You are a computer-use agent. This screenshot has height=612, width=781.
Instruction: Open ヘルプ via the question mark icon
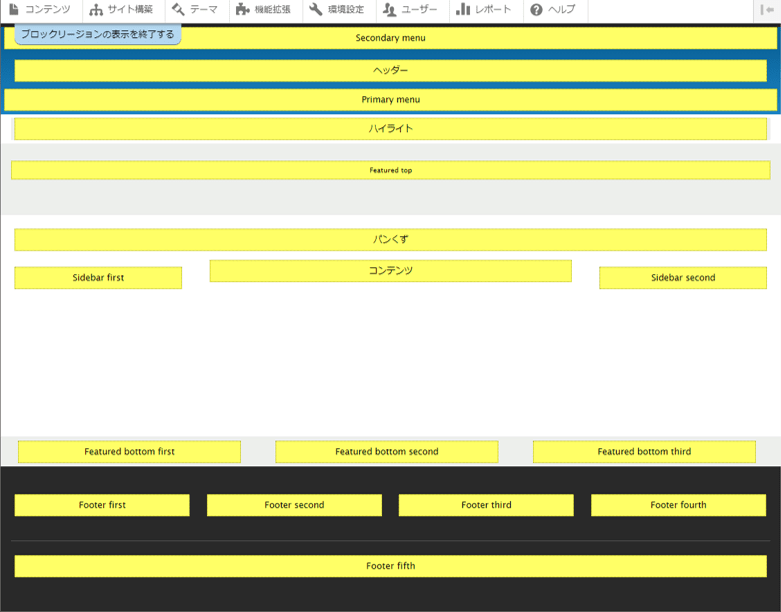[x=536, y=10]
